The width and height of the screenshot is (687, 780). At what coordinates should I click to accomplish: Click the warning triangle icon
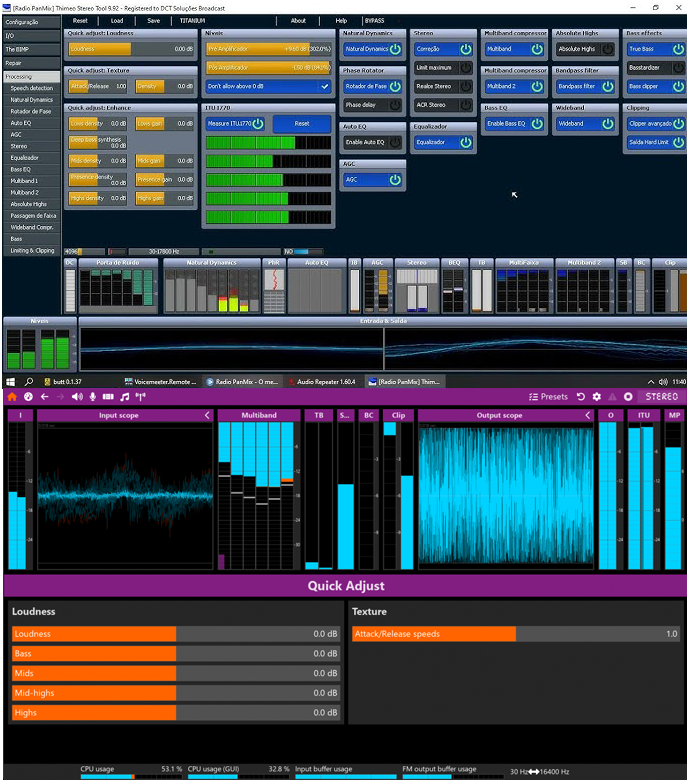(612, 397)
